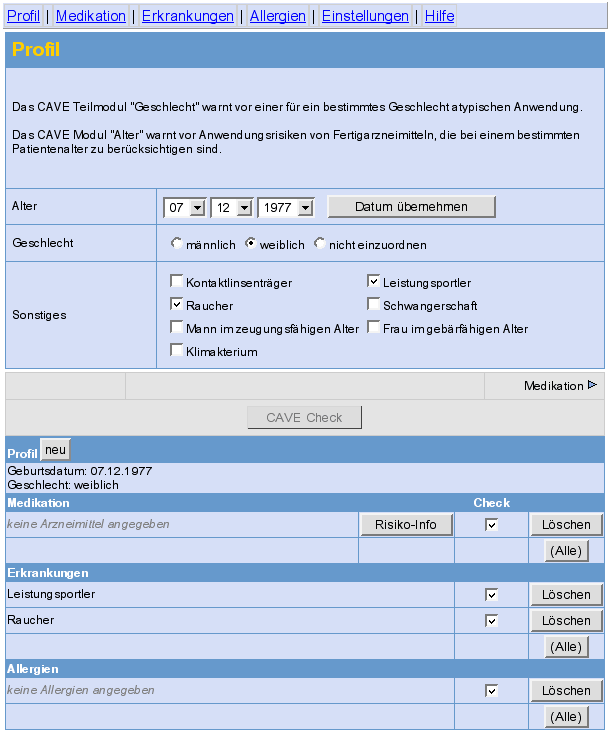Toggle check for Leistungssportler in Erkrankungen
The height and width of the screenshot is (734, 610).
[x=492, y=595]
